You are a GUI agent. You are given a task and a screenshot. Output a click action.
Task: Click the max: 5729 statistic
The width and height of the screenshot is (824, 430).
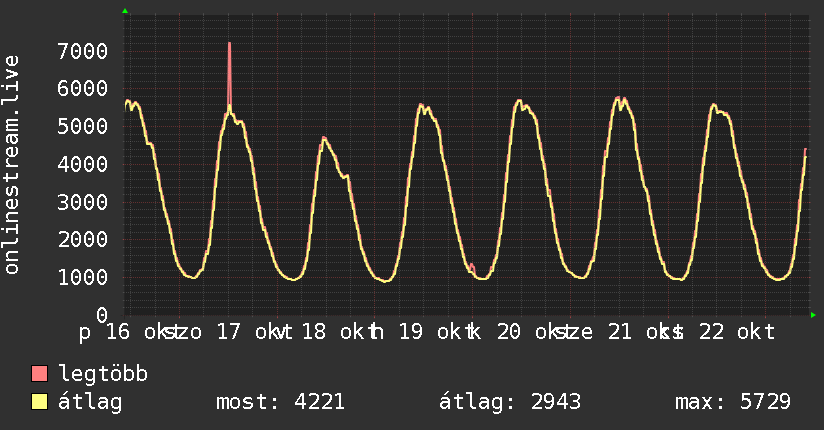pyautogui.click(x=733, y=402)
